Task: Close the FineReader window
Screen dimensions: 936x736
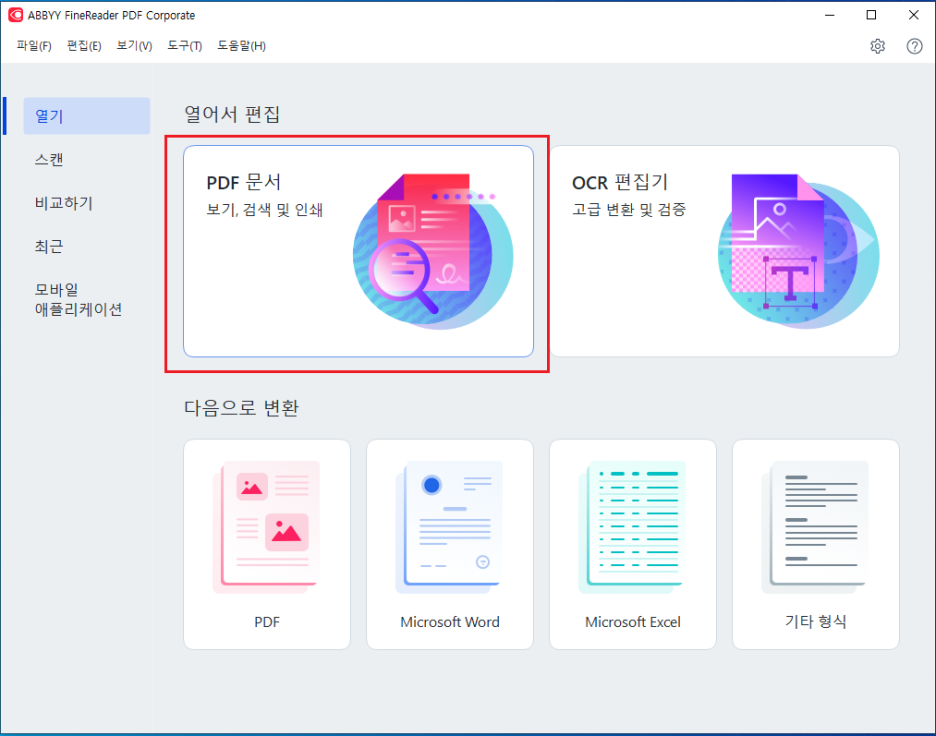Action: click(913, 15)
